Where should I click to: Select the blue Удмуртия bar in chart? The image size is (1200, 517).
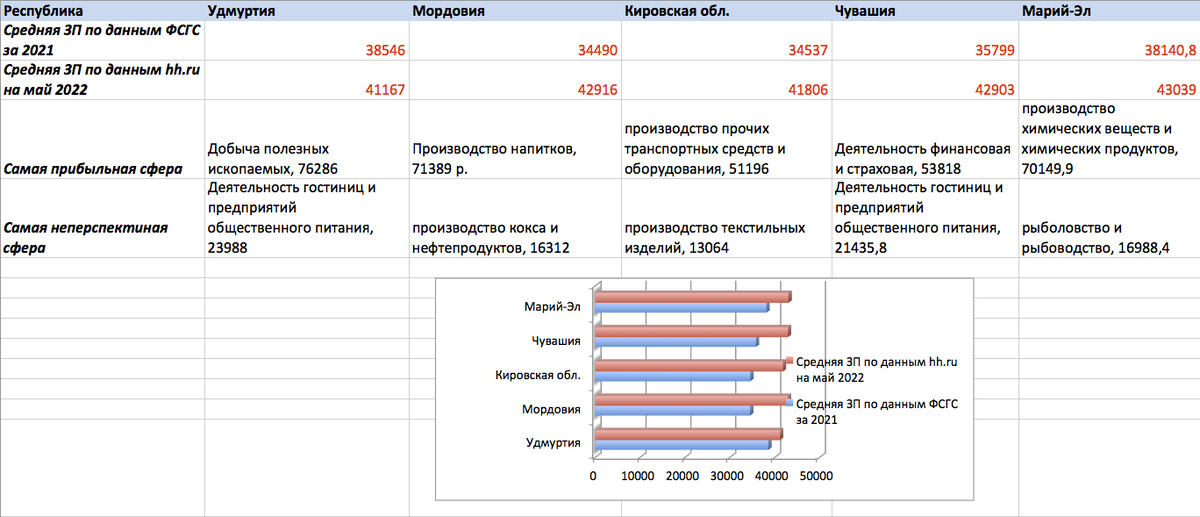click(x=682, y=444)
